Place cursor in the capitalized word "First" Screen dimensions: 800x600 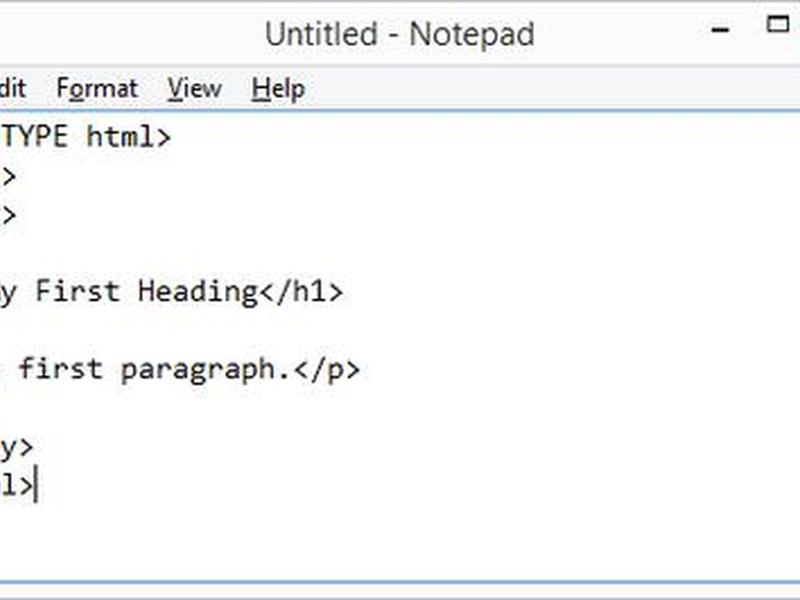click(x=78, y=291)
